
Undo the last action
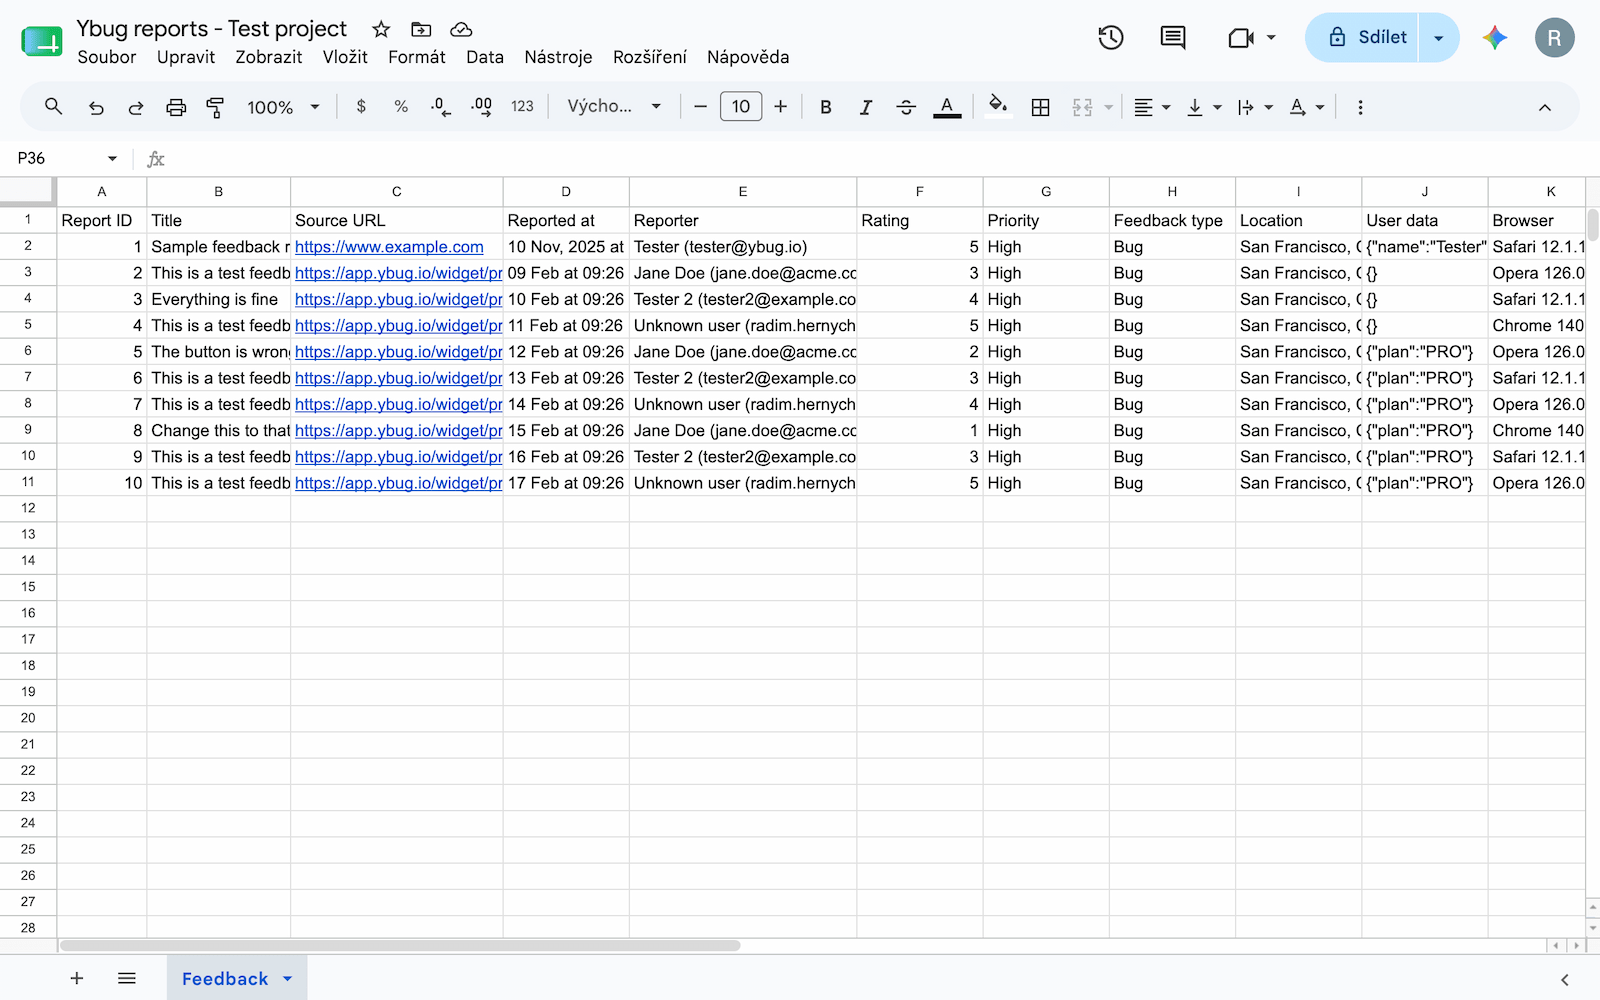96,107
